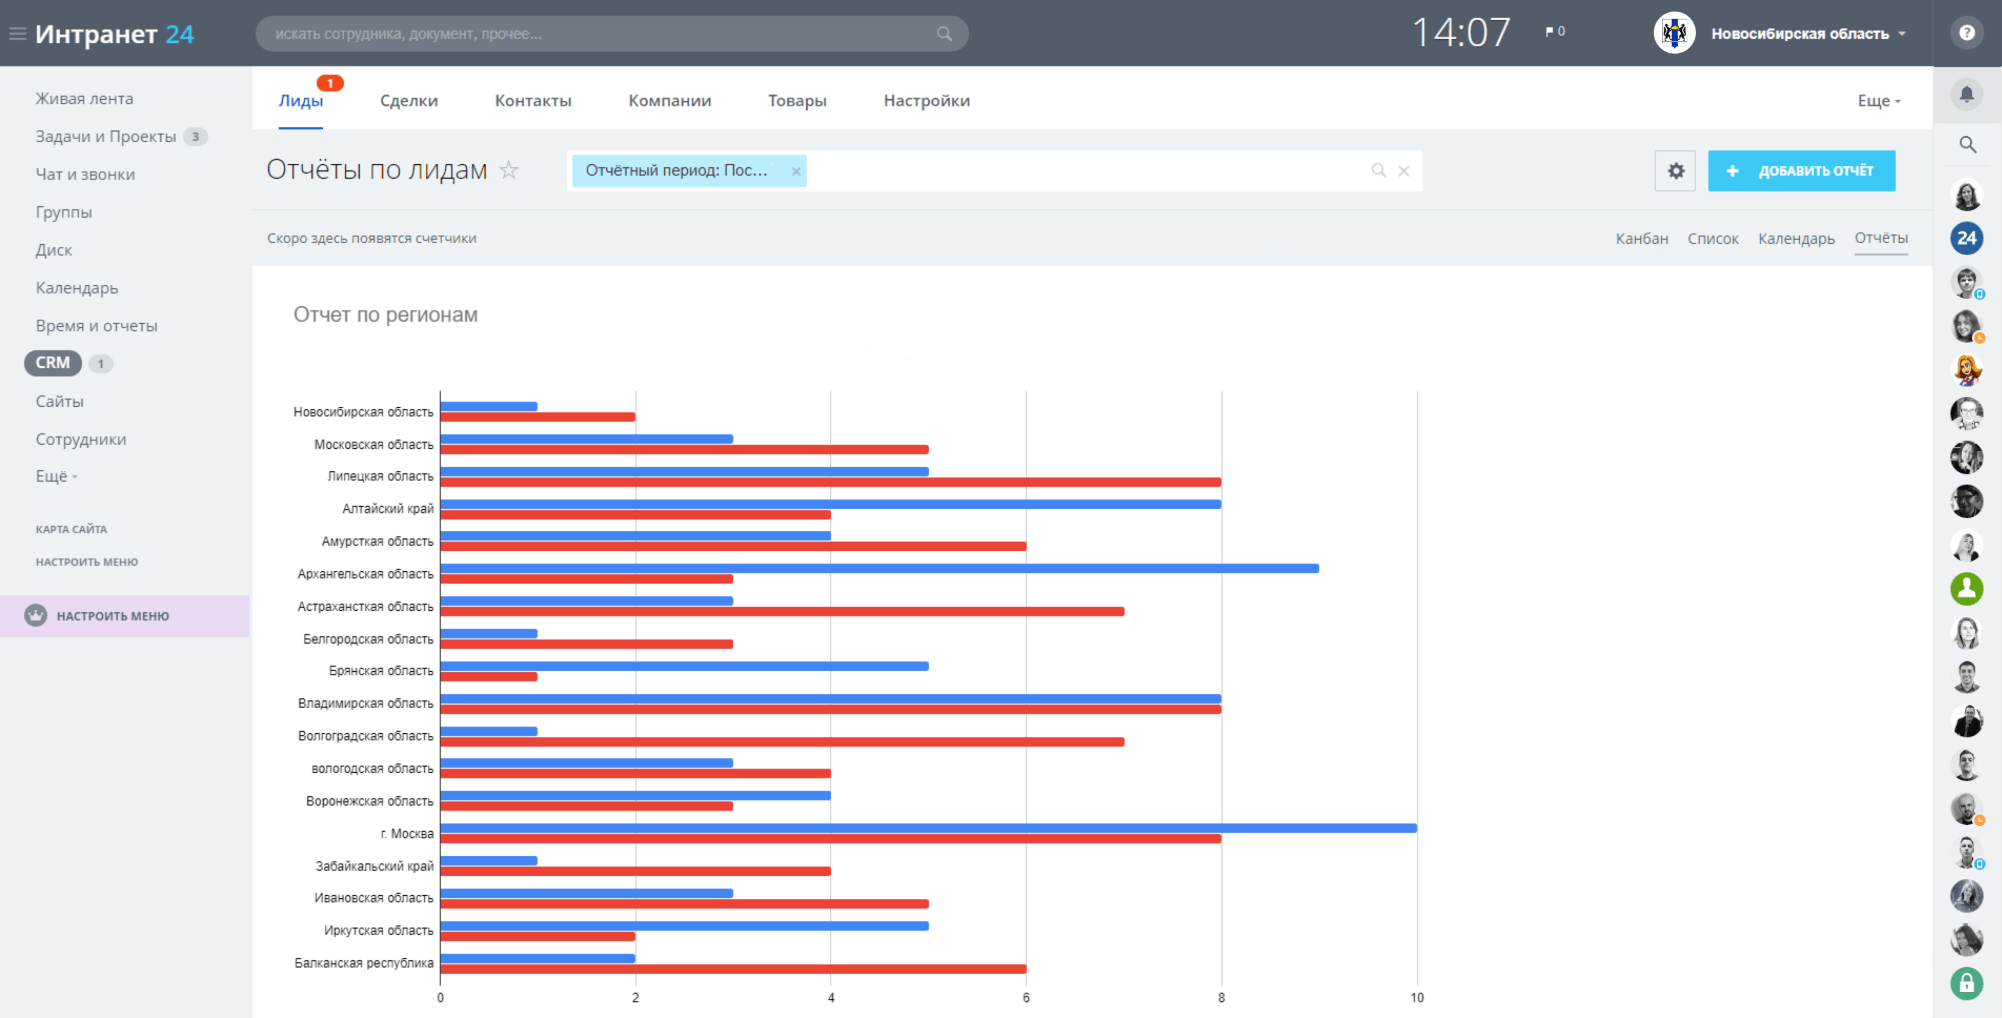Click the green lock icon at bottom right

tap(1966, 983)
